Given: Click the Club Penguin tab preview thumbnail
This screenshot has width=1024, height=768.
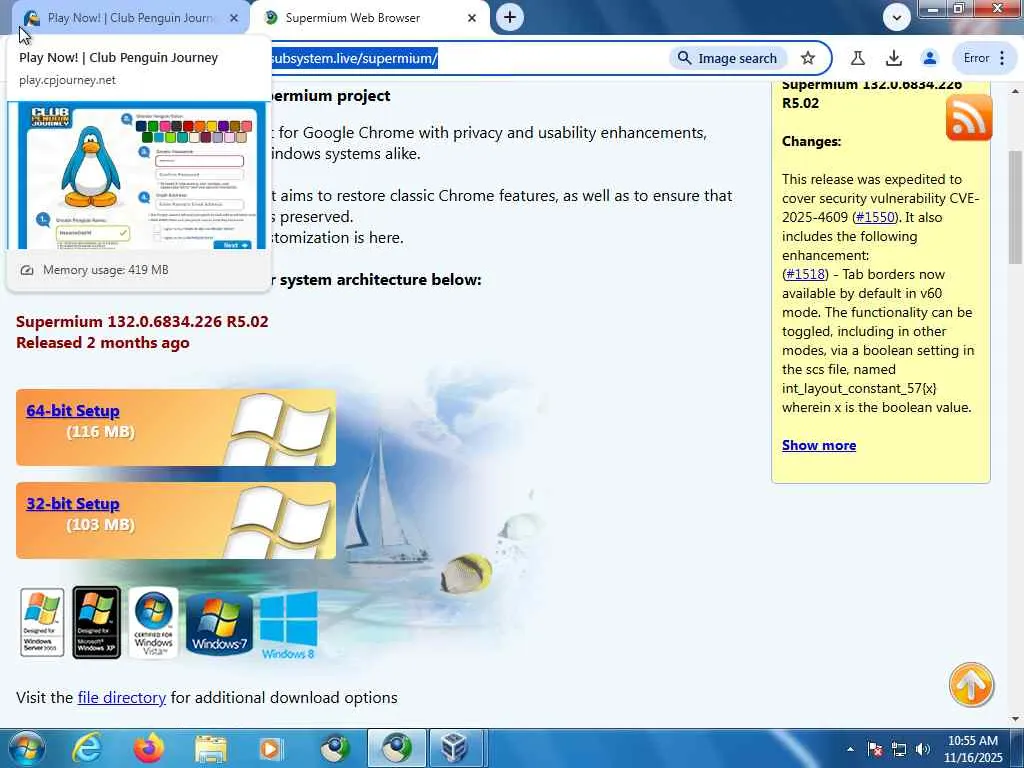Looking at the screenshot, I should (137, 175).
